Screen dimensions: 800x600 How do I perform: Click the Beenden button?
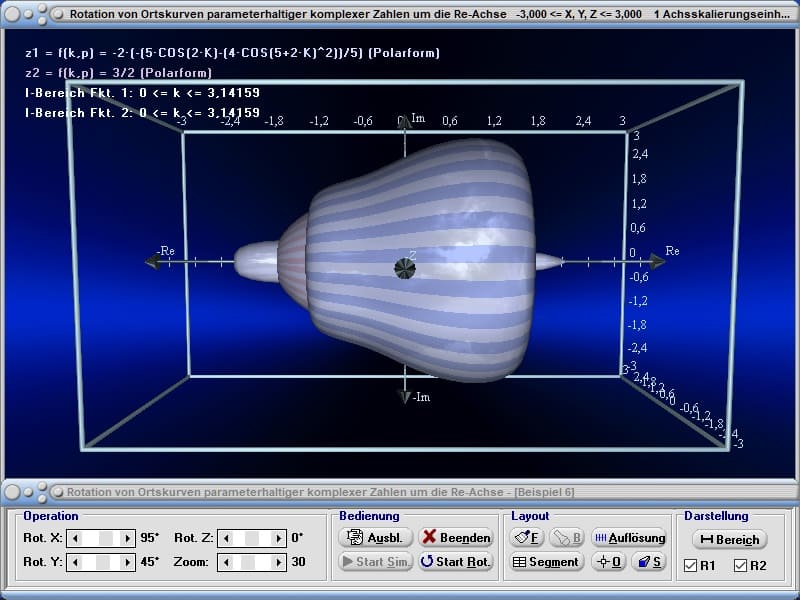point(456,537)
